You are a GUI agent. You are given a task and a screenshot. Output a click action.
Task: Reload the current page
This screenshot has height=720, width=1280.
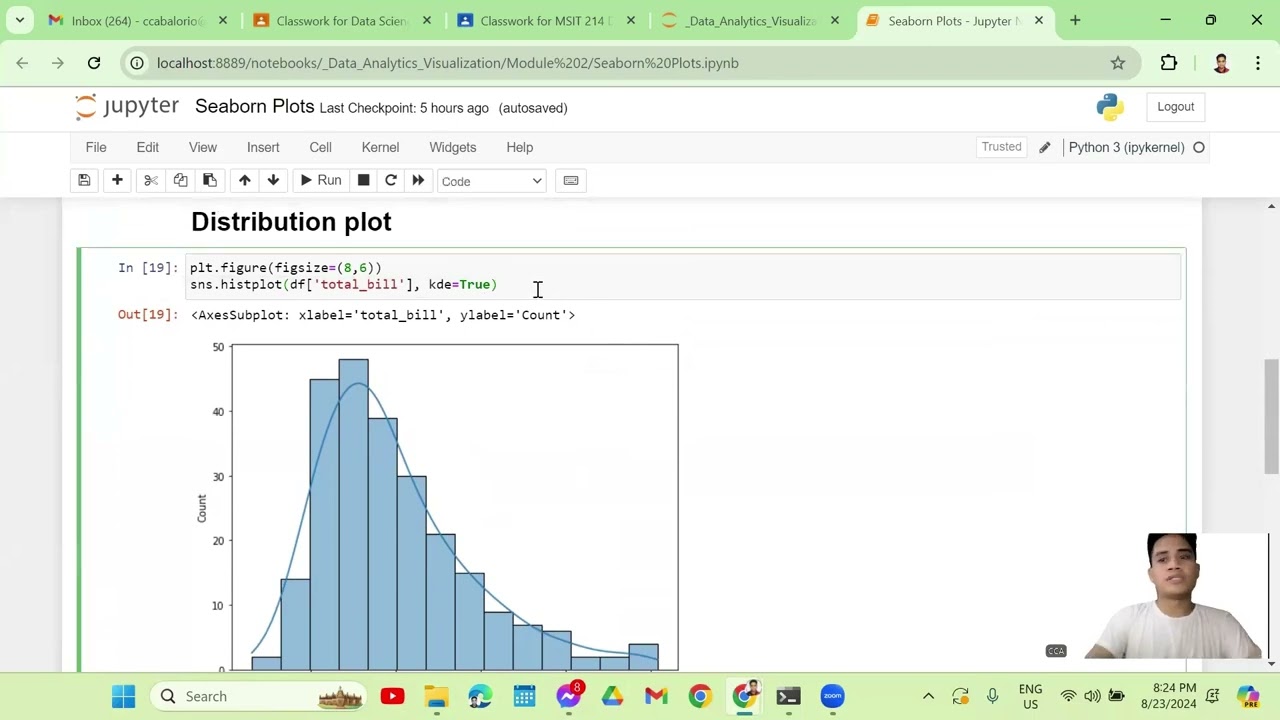[x=94, y=63]
